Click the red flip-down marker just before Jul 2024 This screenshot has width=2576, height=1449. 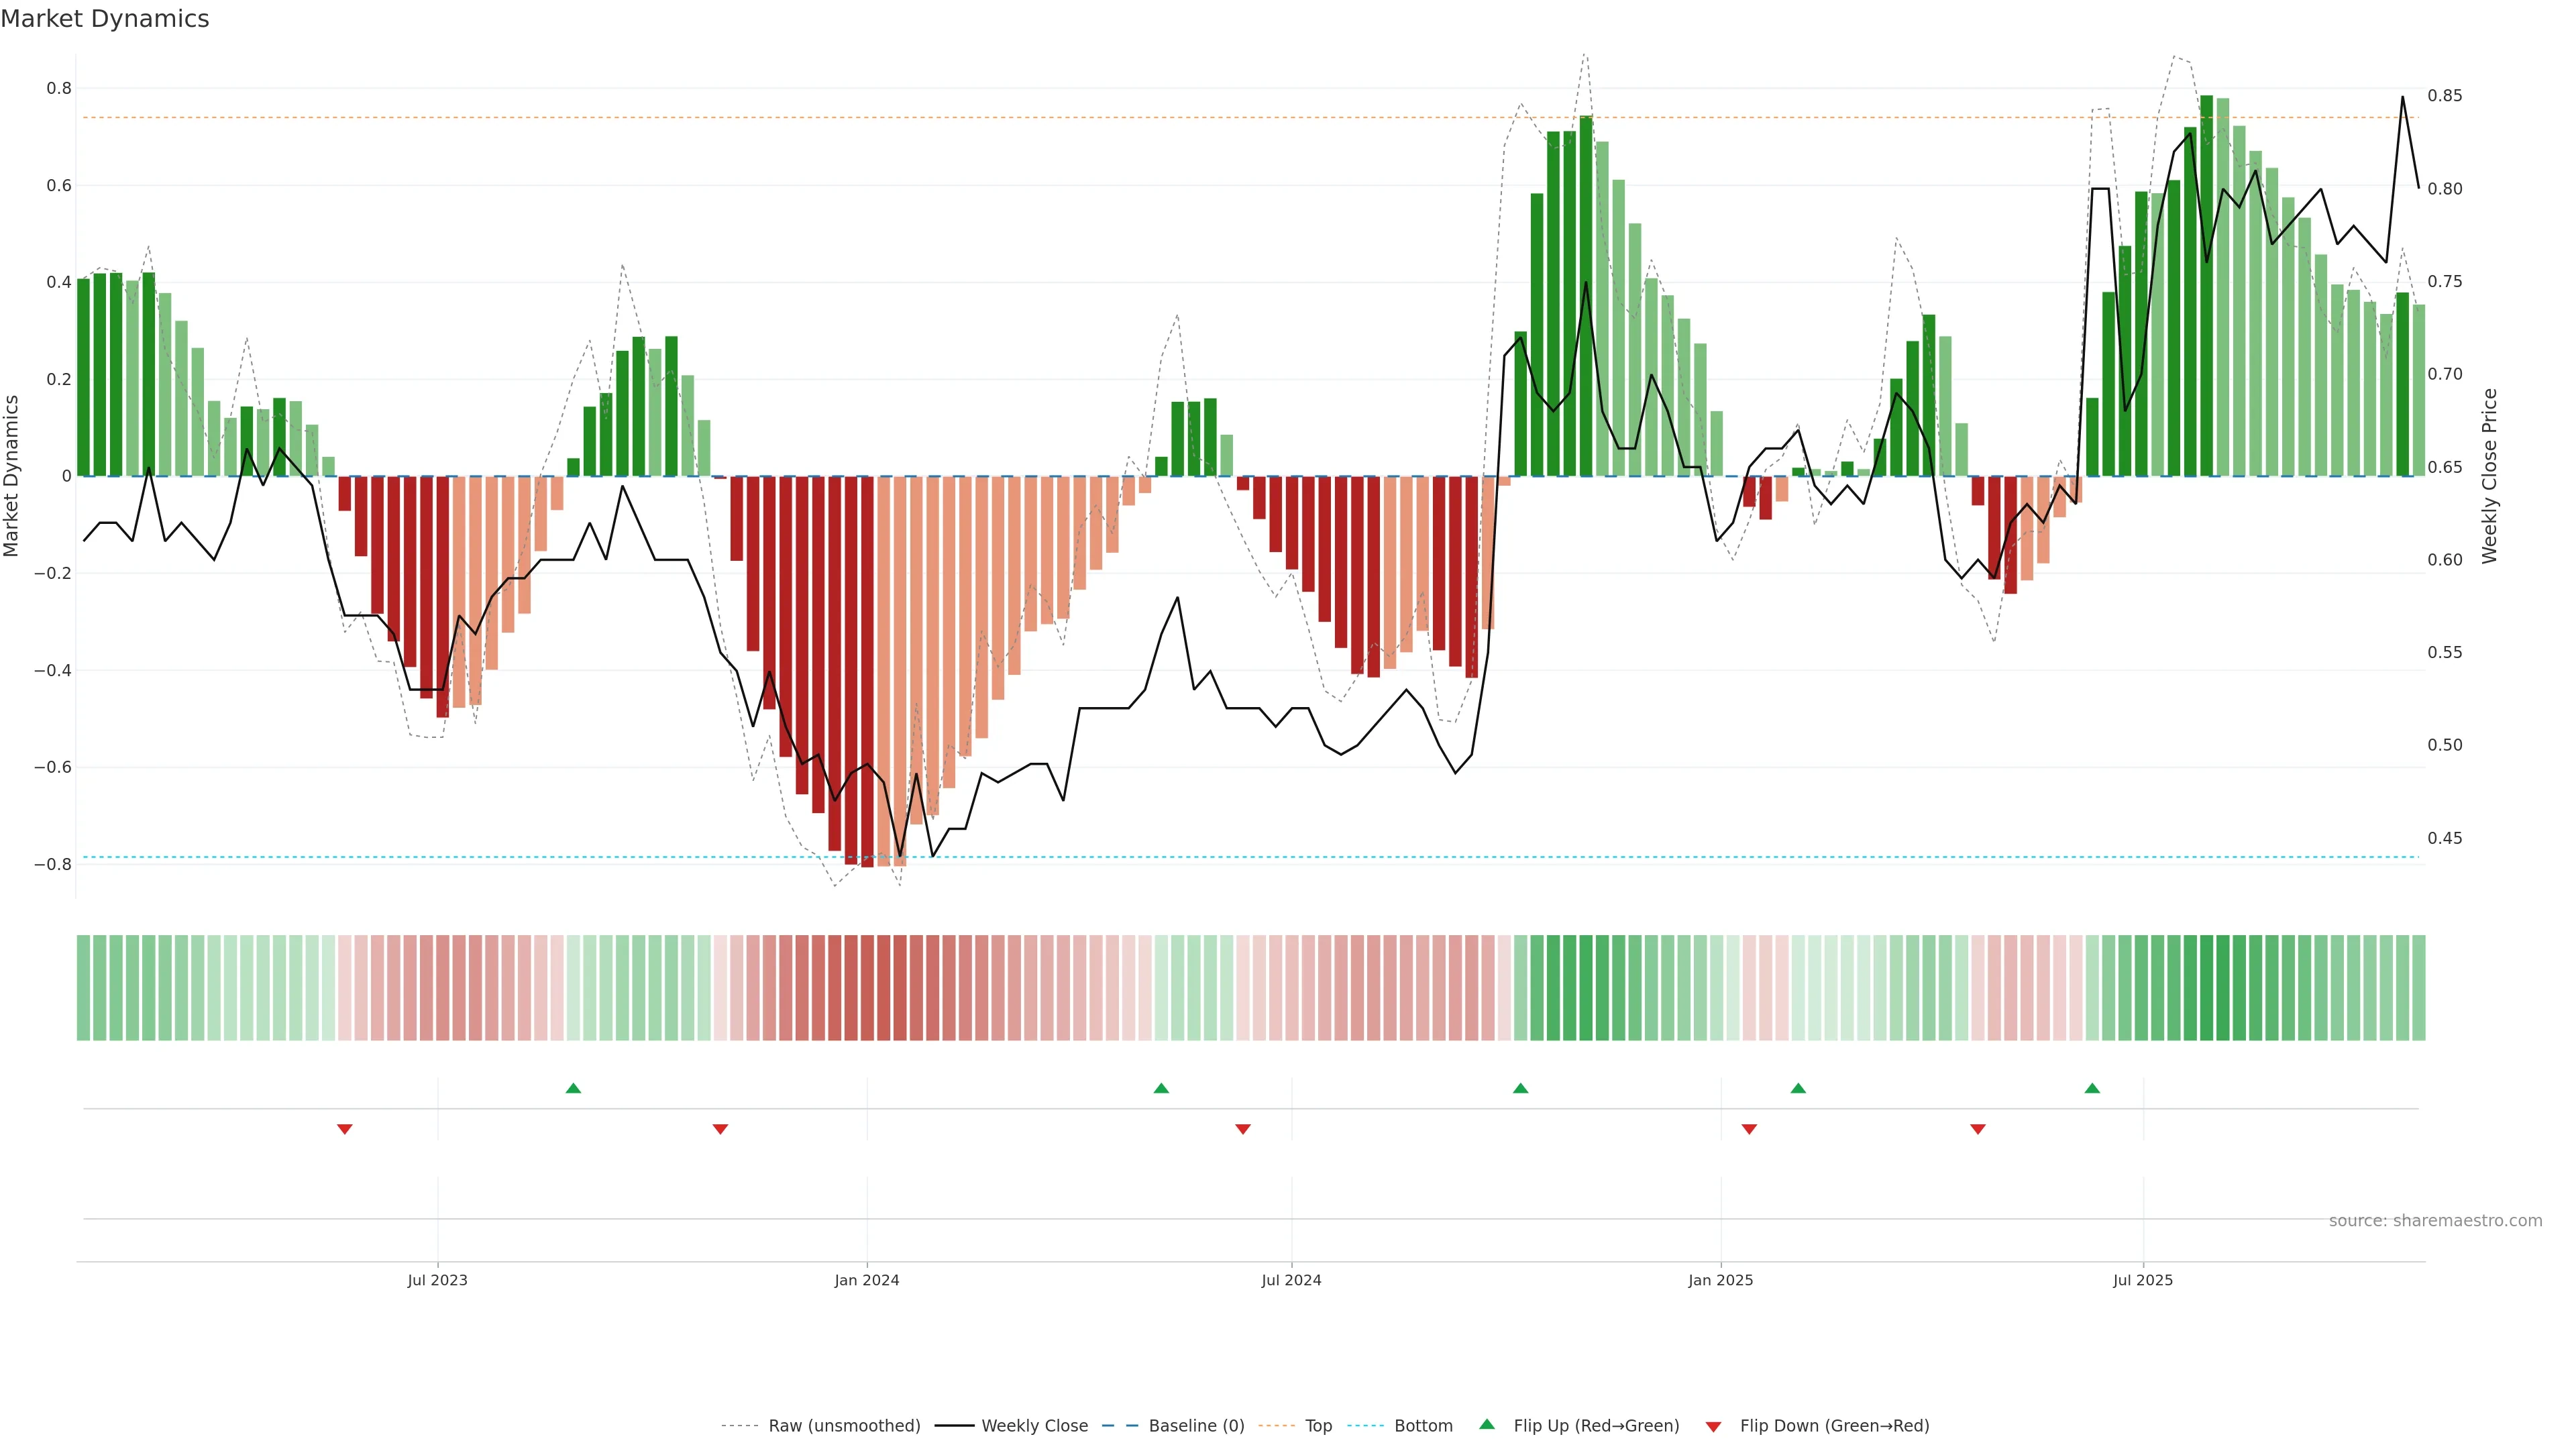click(x=1243, y=1129)
